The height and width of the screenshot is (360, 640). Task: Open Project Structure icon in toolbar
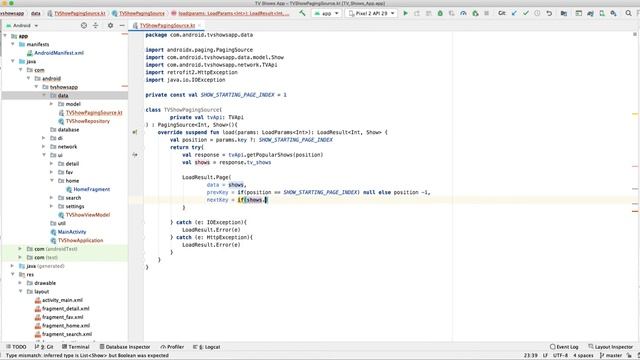pos(564,13)
